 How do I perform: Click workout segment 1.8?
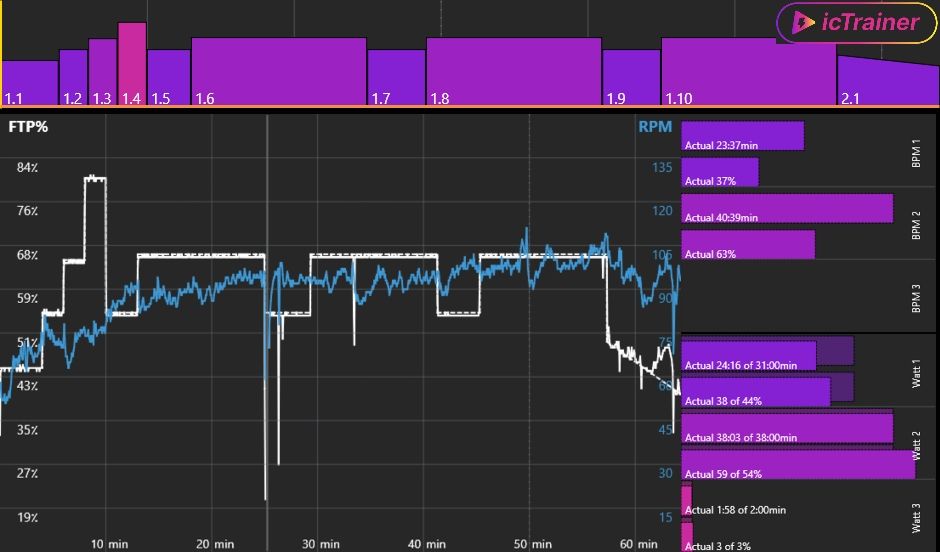513,71
